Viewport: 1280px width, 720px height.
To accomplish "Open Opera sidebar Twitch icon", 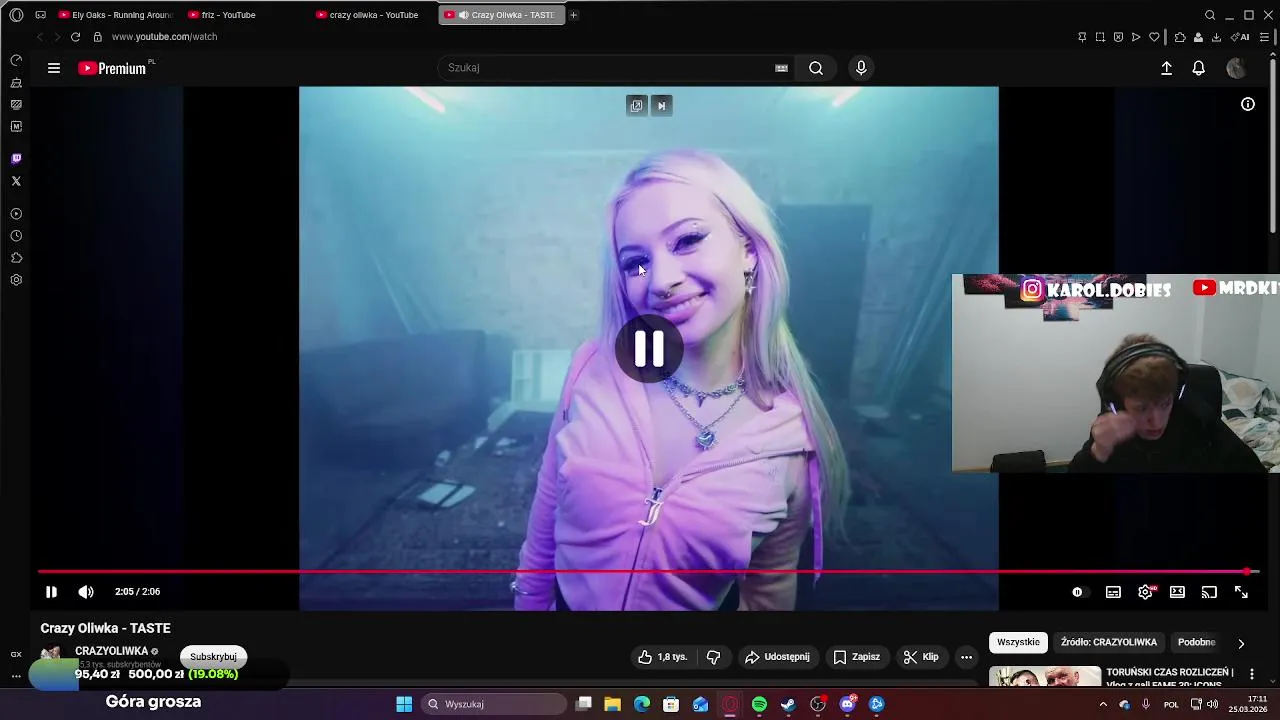I will [16, 158].
